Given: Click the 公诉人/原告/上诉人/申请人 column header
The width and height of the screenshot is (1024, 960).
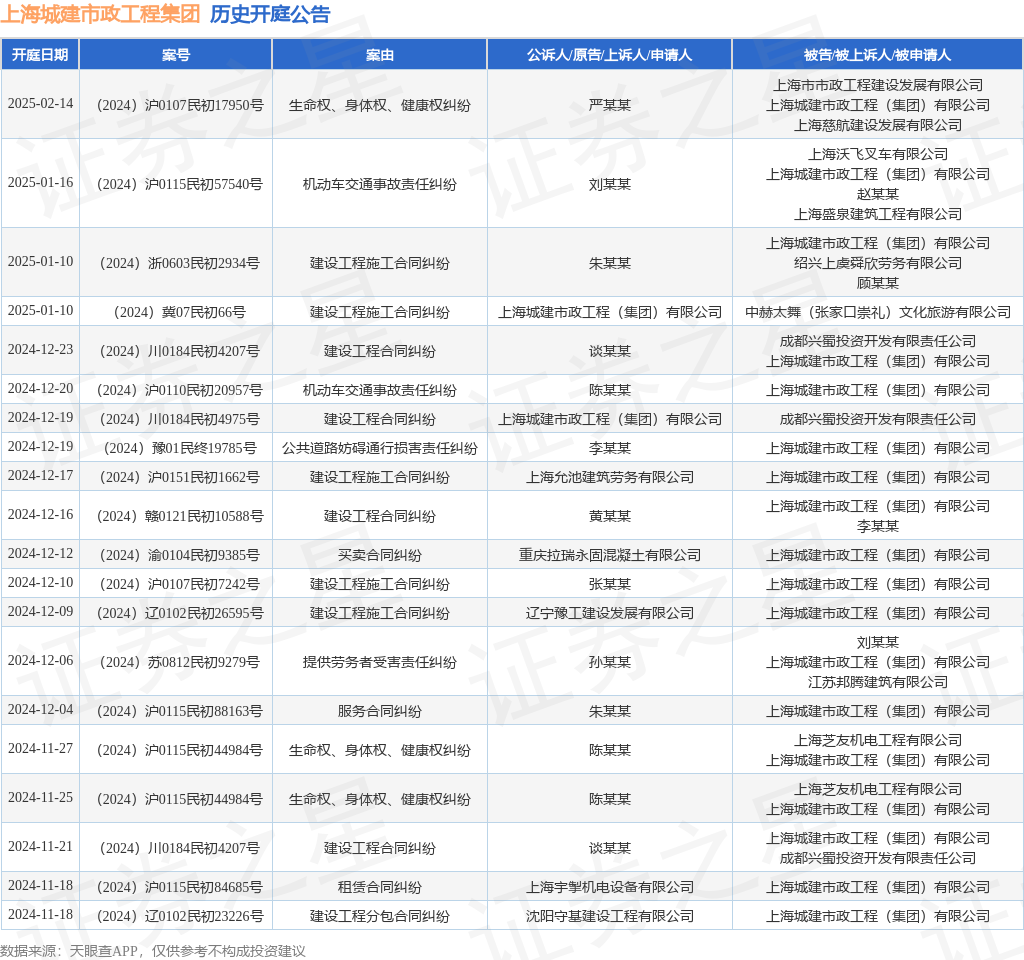Looking at the screenshot, I should pyautogui.click(x=609, y=55).
